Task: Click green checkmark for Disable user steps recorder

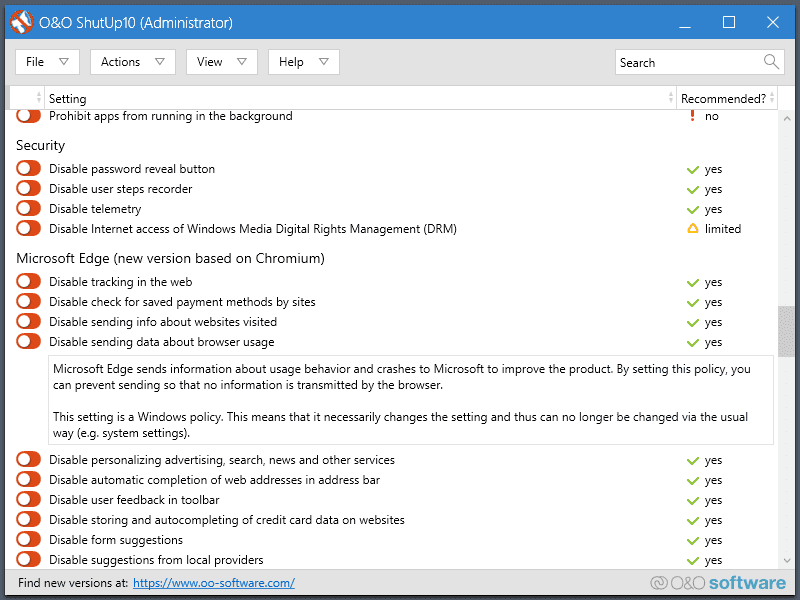Action: coord(692,189)
